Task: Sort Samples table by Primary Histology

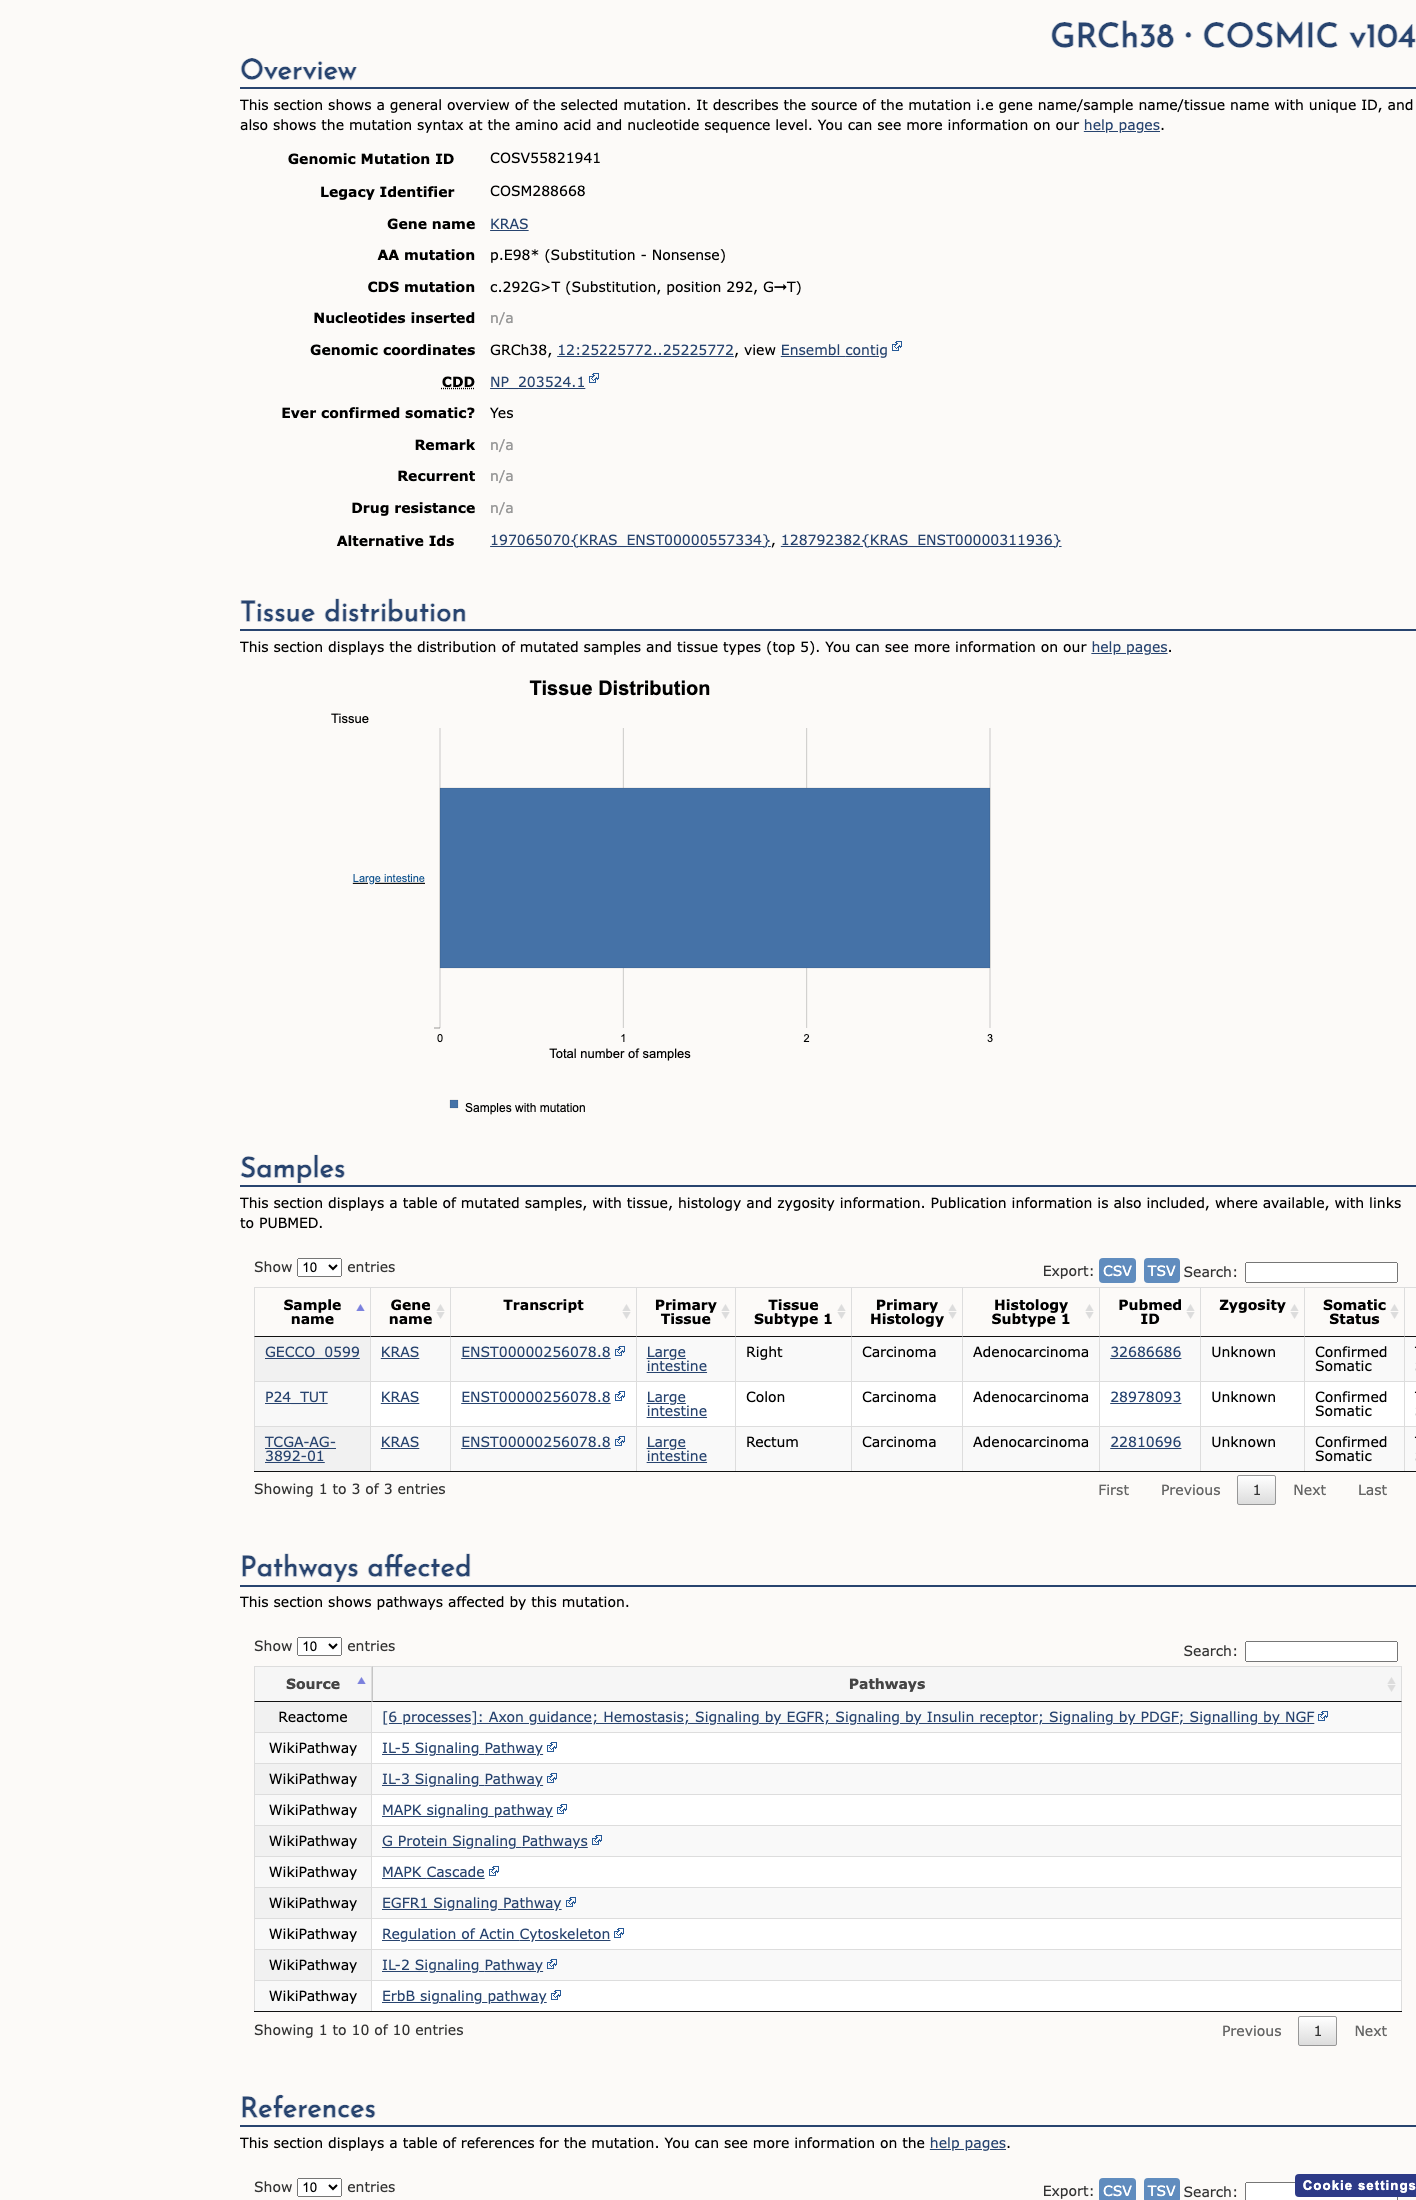Action: tap(906, 1312)
